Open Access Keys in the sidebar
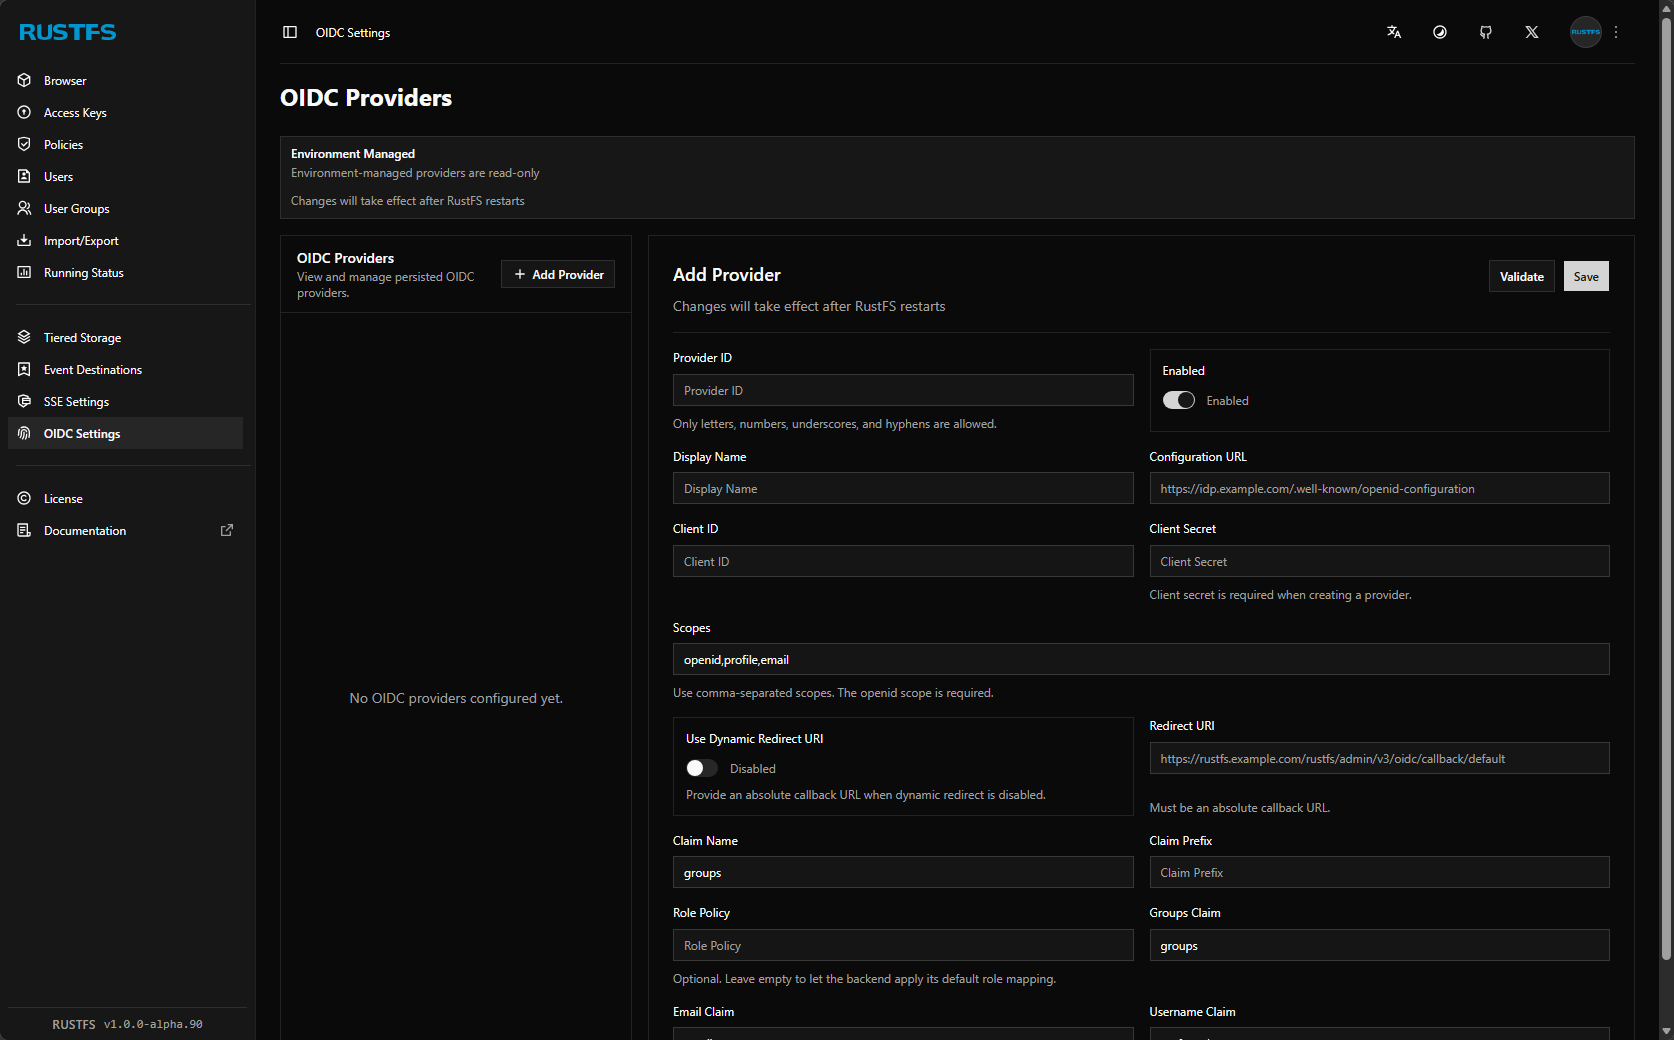The width and height of the screenshot is (1674, 1040). 75,113
